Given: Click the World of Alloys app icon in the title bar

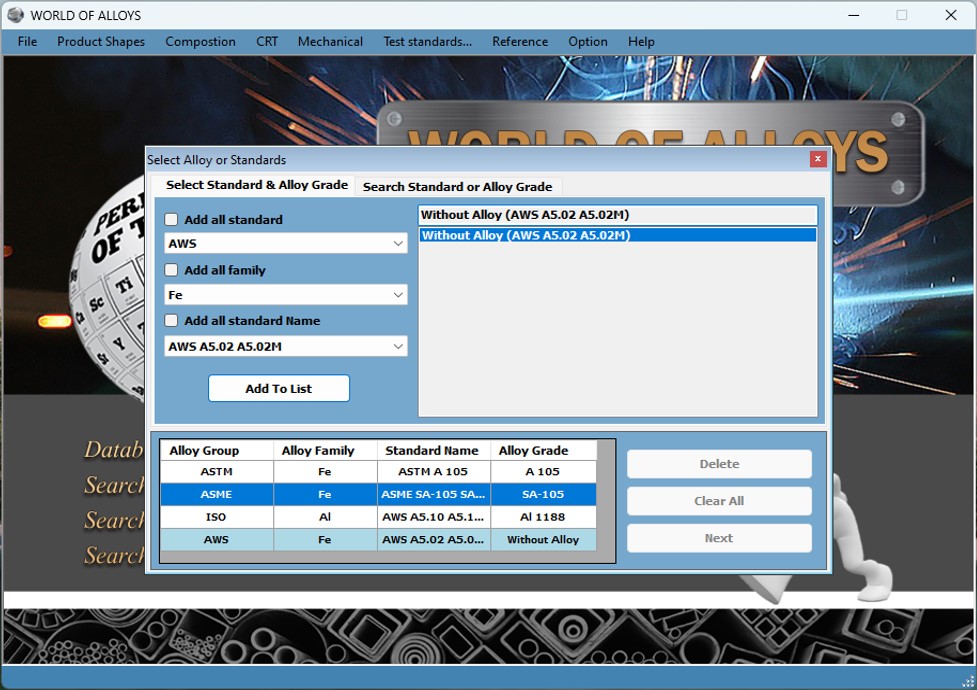Looking at the screenshot, I should pos(15,15).
